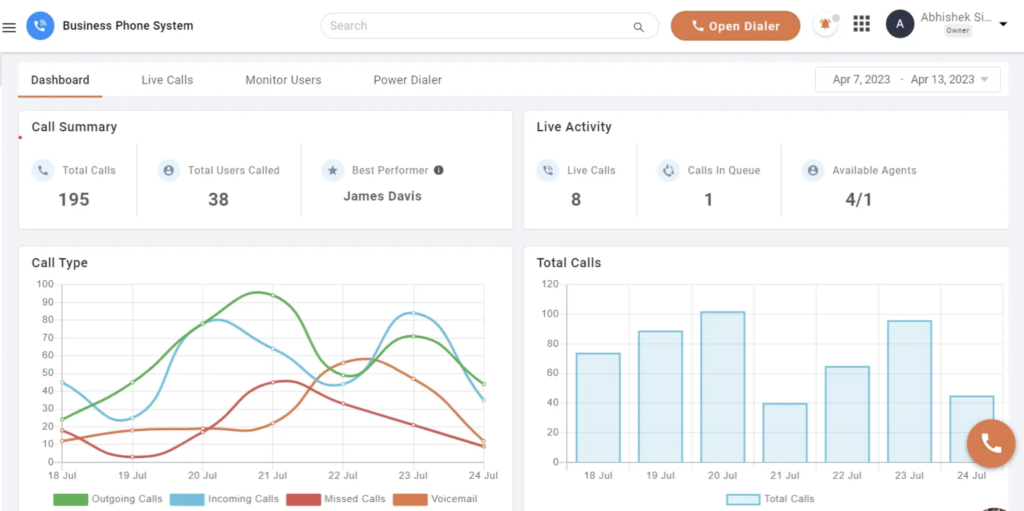Viewport: 1024px width, 511px height.
Task: Click the Live Calls phone icon
Action: click(548, 171)
